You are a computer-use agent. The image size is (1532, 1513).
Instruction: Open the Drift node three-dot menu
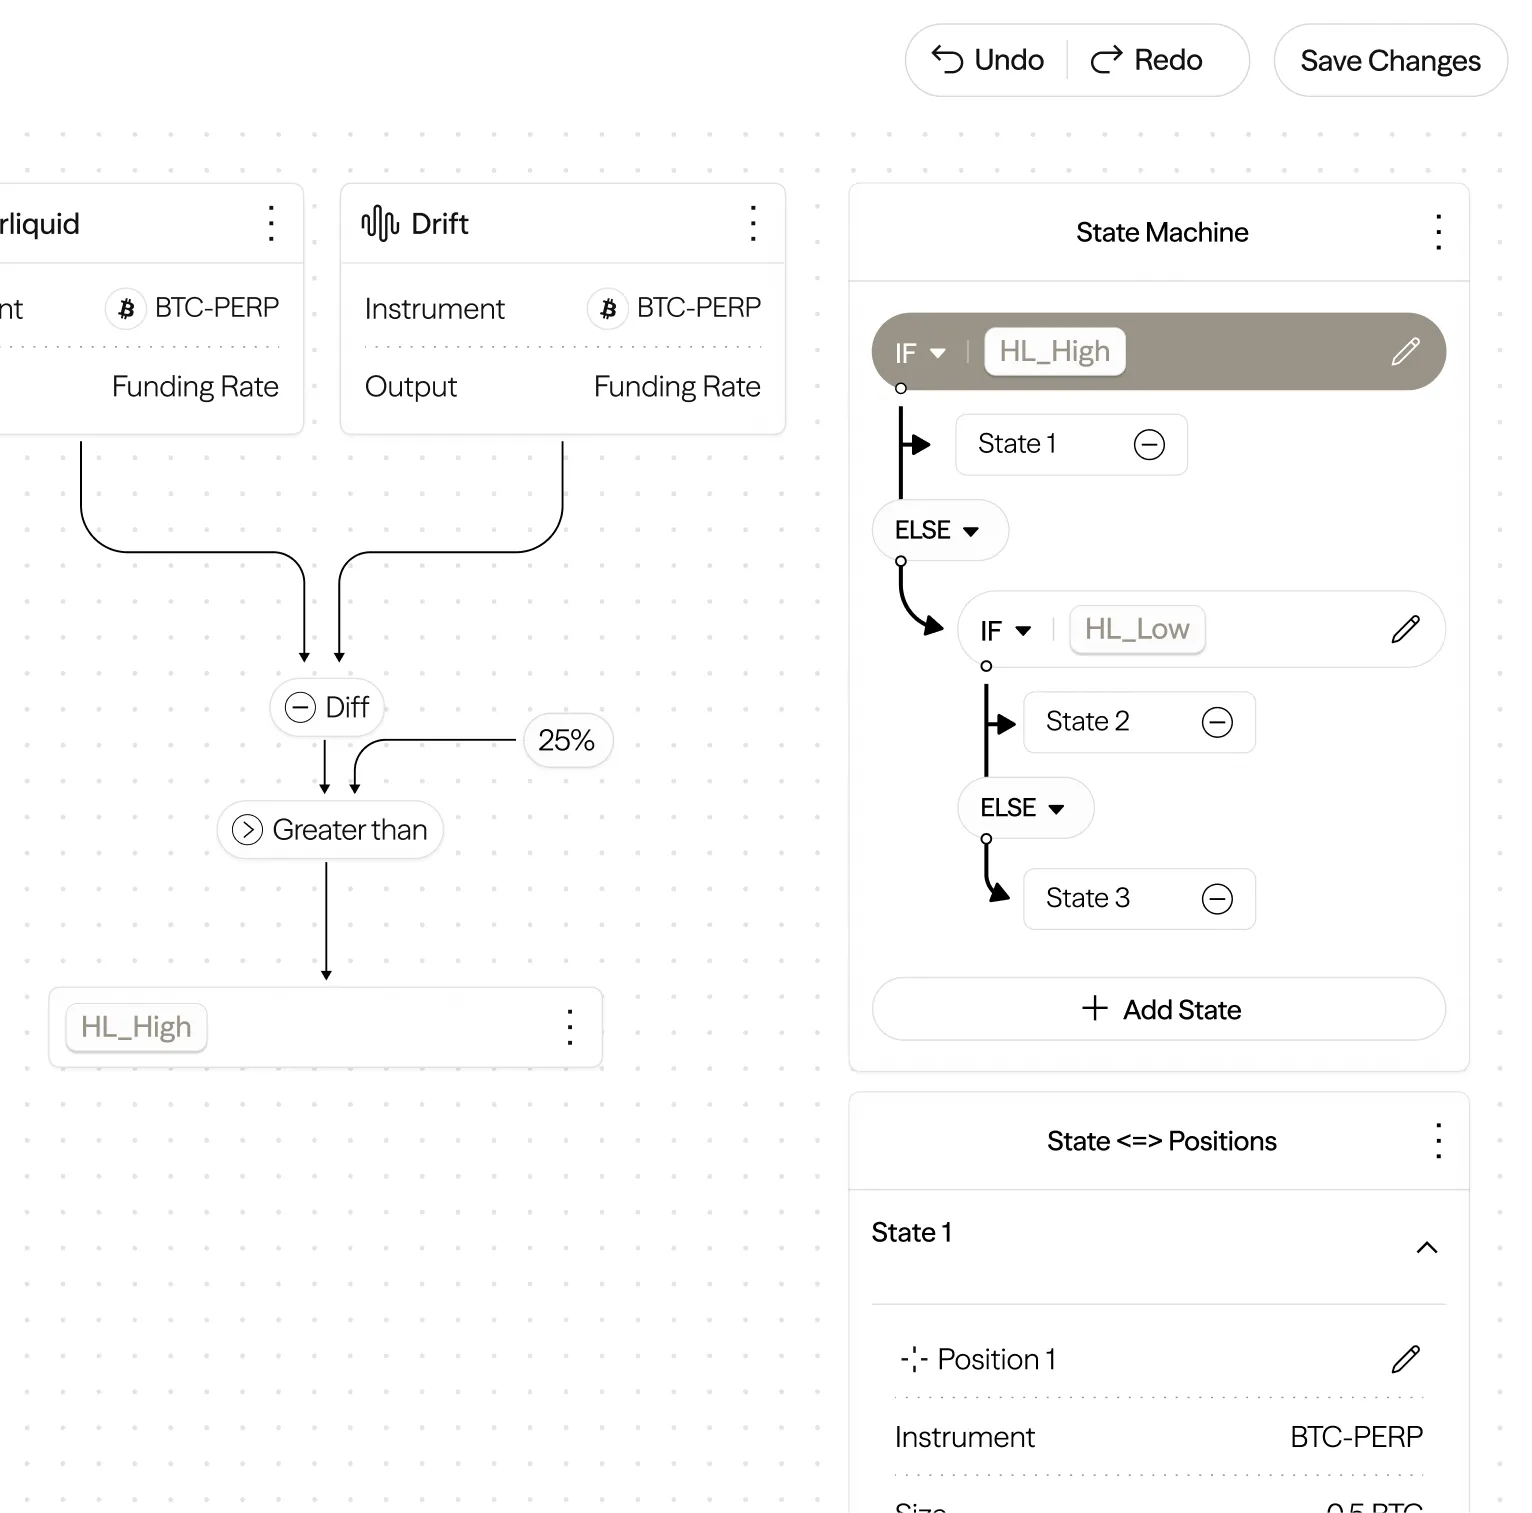(x=753, y=224)
